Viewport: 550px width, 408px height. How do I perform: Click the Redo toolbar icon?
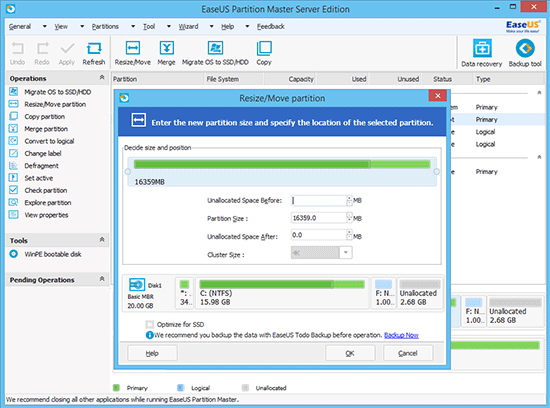[x=42, y=53]
